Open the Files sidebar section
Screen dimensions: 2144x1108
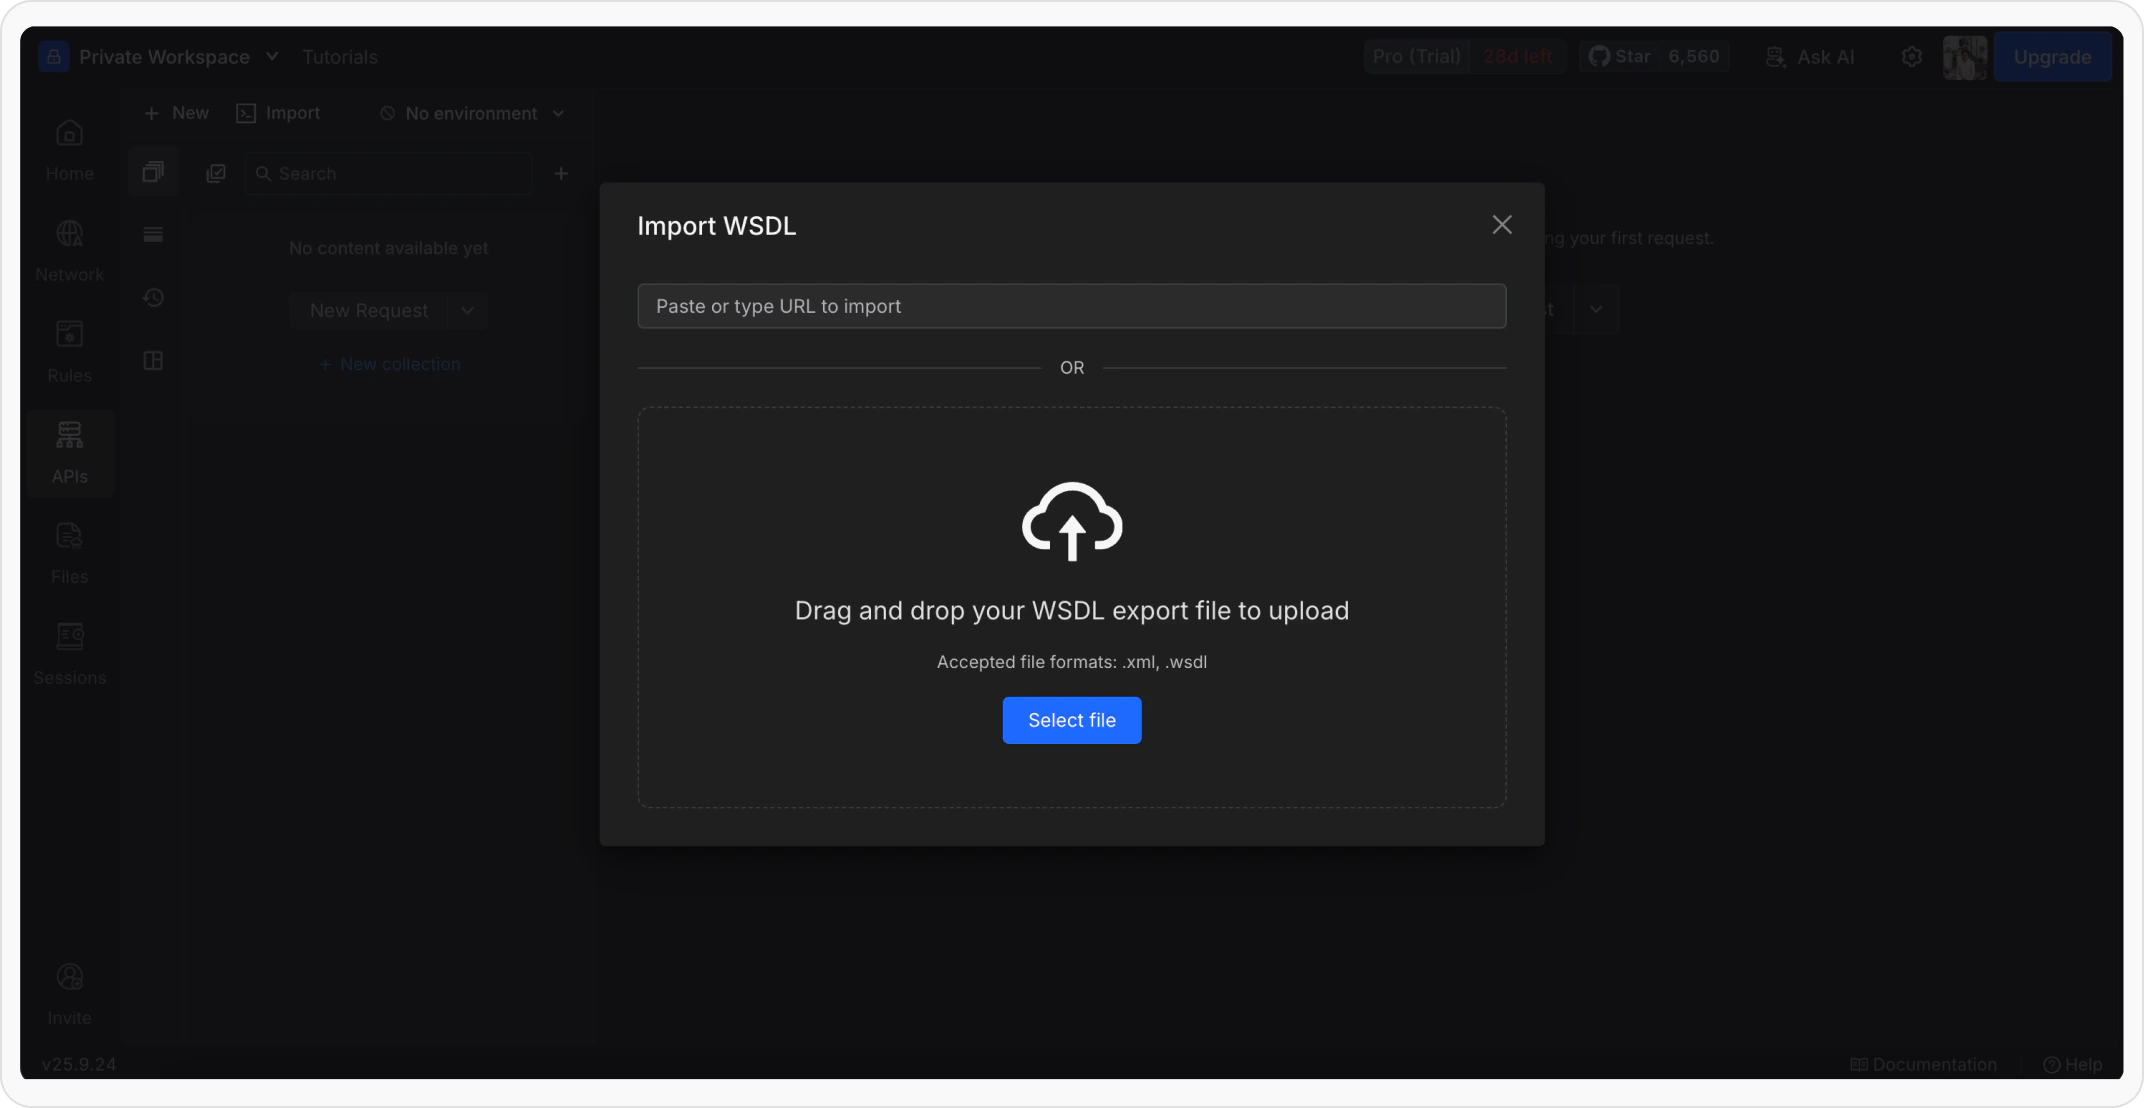(69, 553)
